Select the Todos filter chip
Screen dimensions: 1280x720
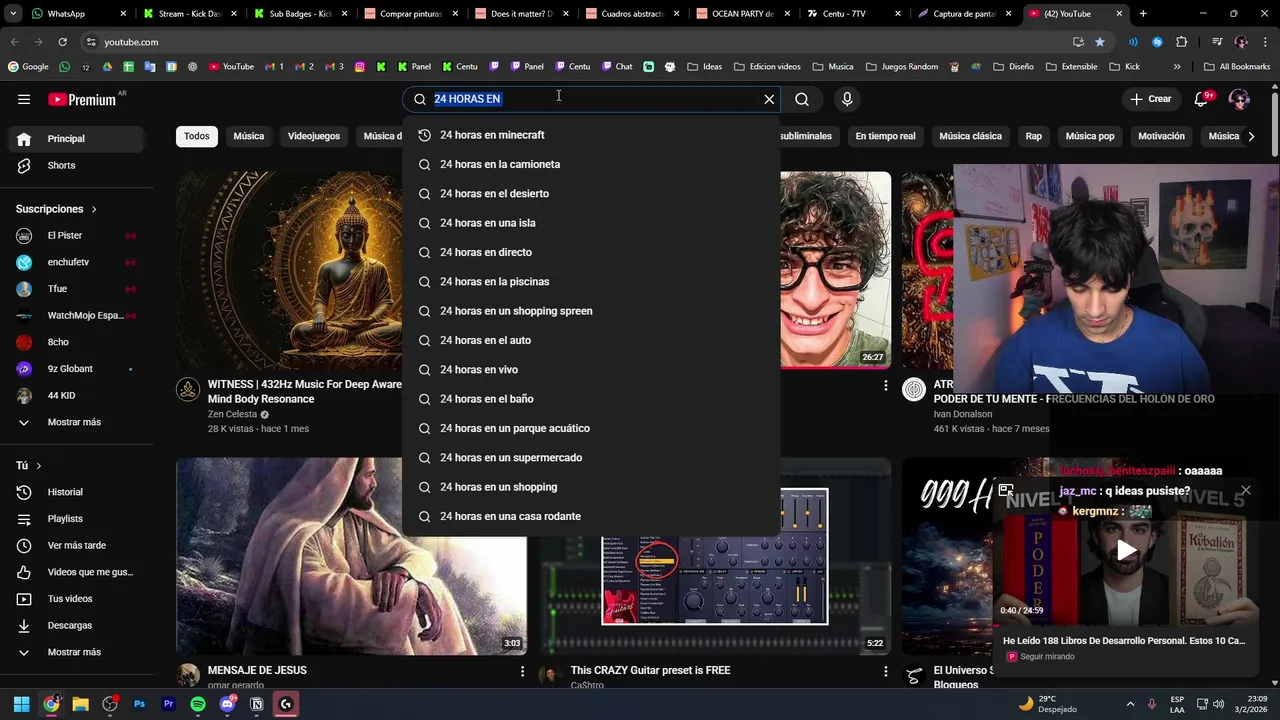[x=197, y=136]
